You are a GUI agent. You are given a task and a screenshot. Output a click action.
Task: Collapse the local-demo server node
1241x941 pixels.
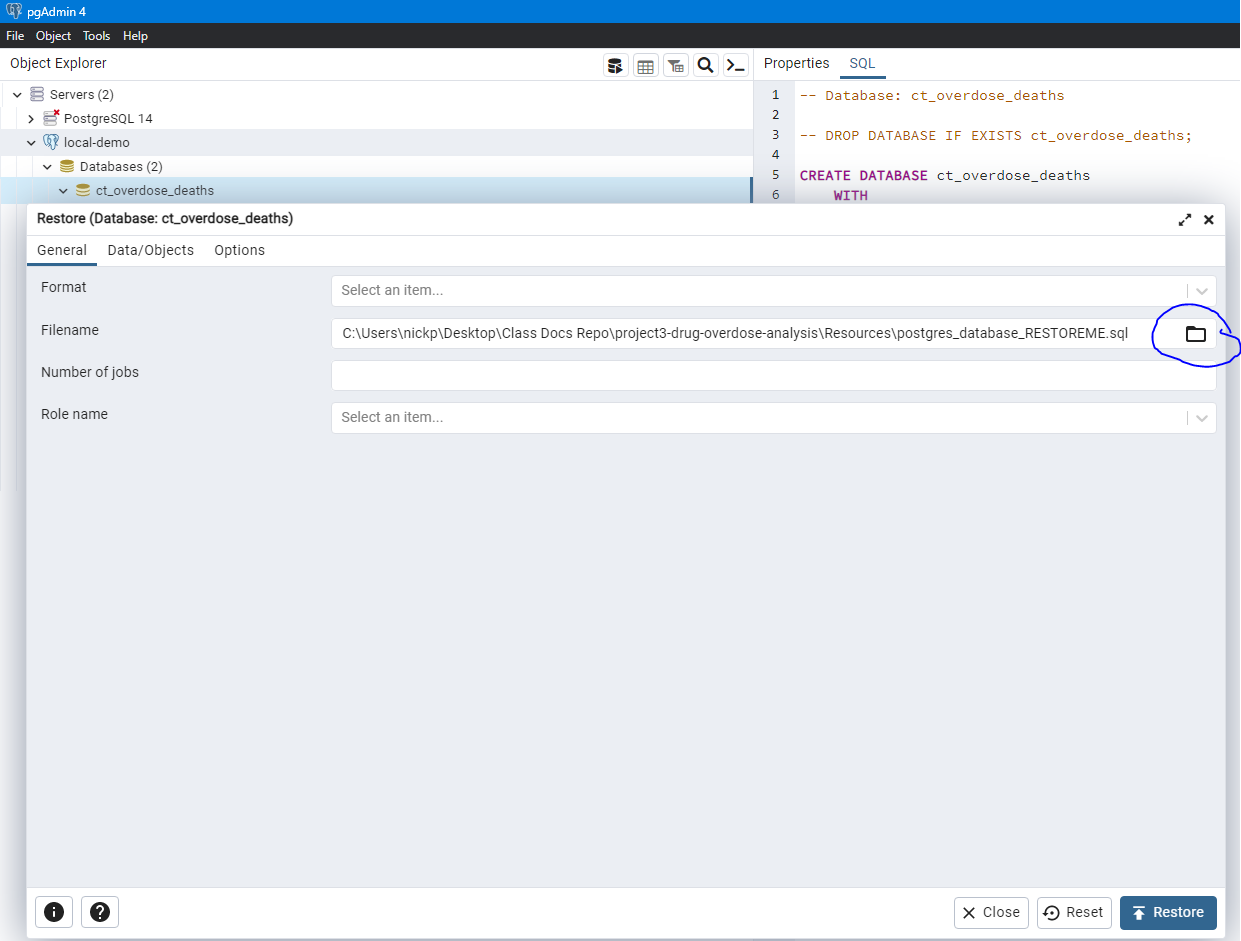pyautogui.click(x=31, y=142)
